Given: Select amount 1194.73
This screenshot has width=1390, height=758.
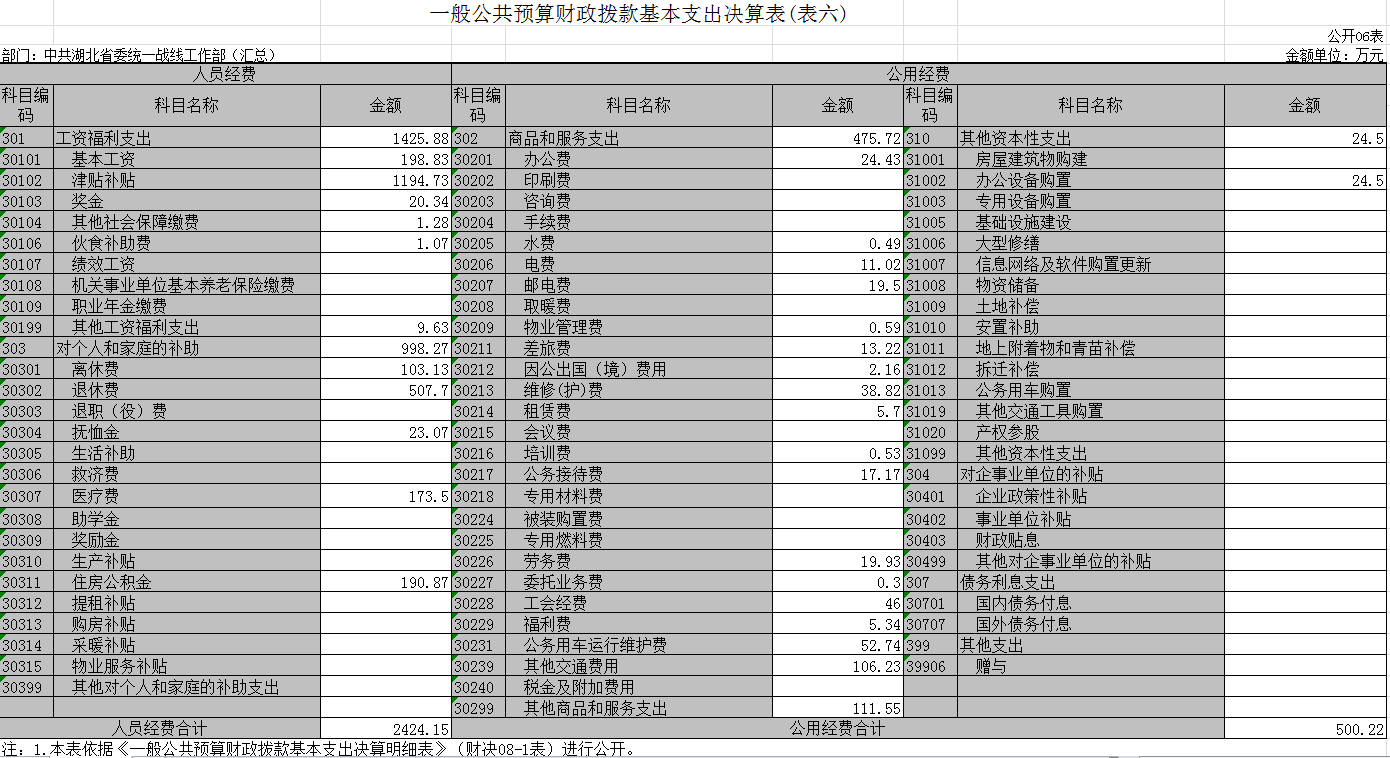Looking at the screenshot, I should pyautogui.click(x=386, y=180).
